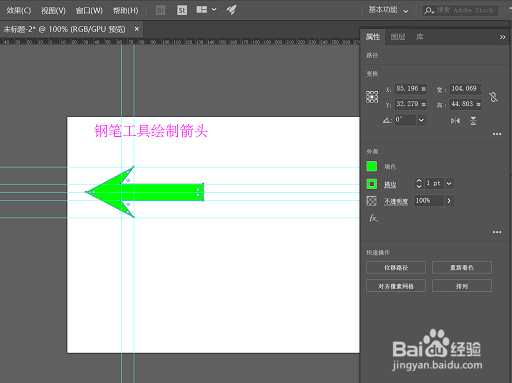Open more appearance options ellipsis
This screenshot has height=383, width=512.
[497, 232]
